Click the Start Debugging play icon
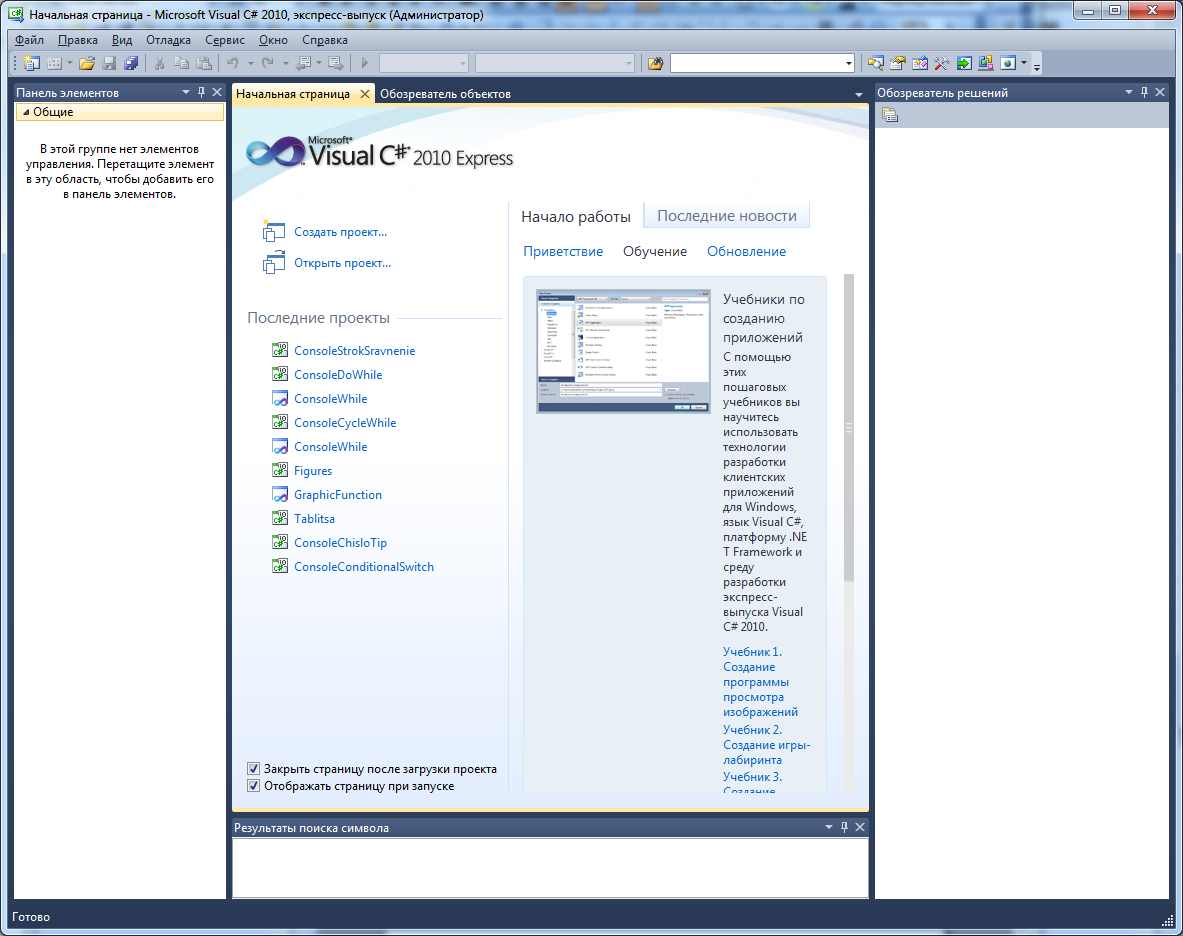 pyautogui.click(x=365, y=63)
